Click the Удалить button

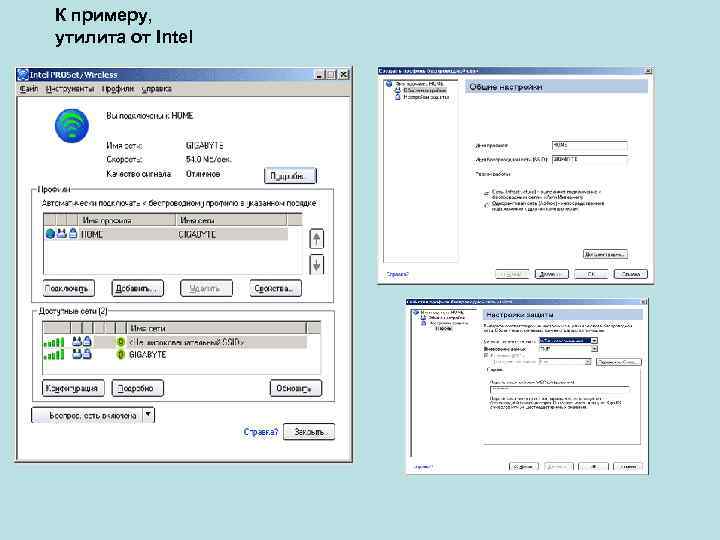click(206, 288)
